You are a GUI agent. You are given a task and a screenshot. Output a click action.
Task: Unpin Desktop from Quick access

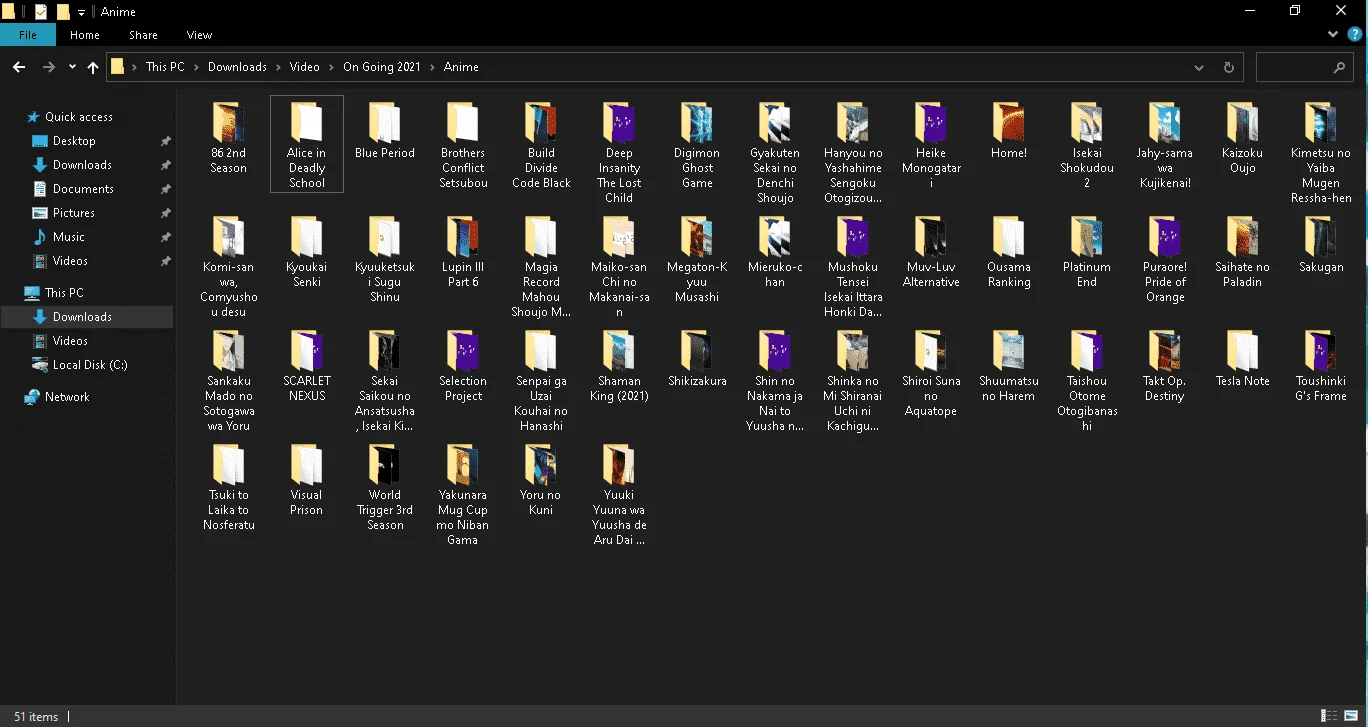click(x=166, y=141)
